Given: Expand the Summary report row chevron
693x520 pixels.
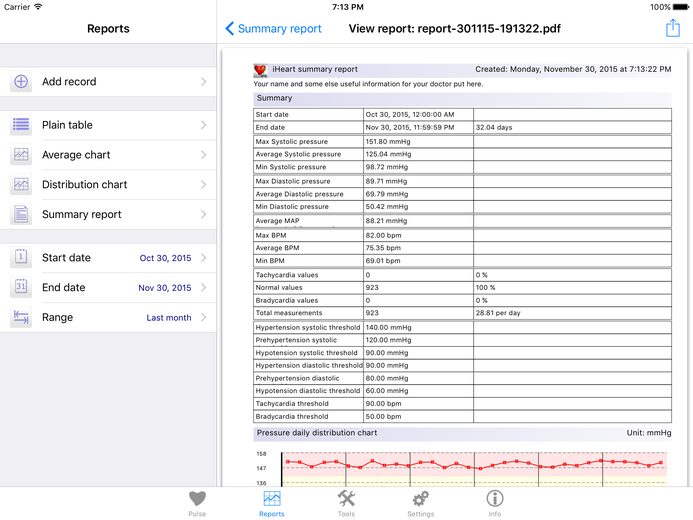Looking at the screenshot, I should tap(203, 214).
